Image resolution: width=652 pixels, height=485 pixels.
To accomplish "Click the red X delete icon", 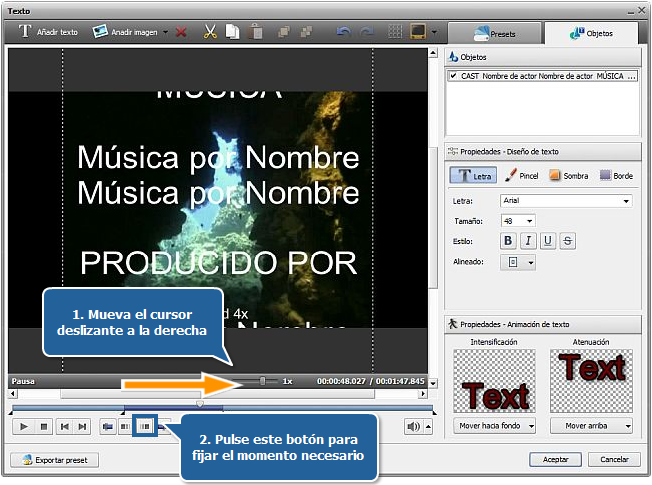I will point(181,32).
